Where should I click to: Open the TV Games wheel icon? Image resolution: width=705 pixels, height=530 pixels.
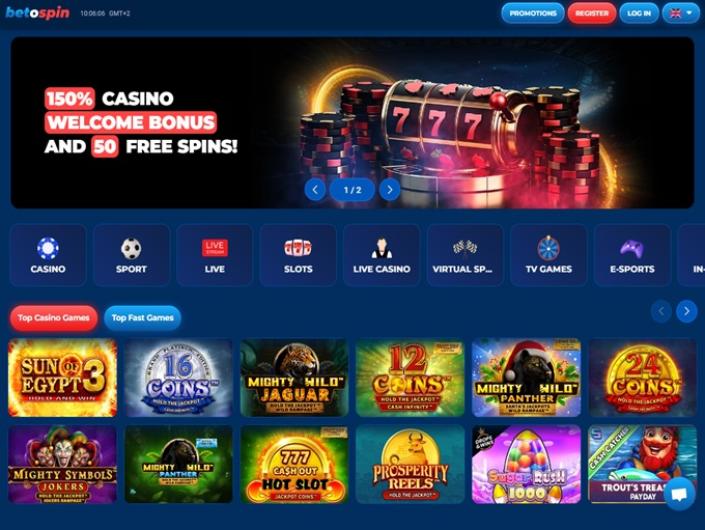549,248
